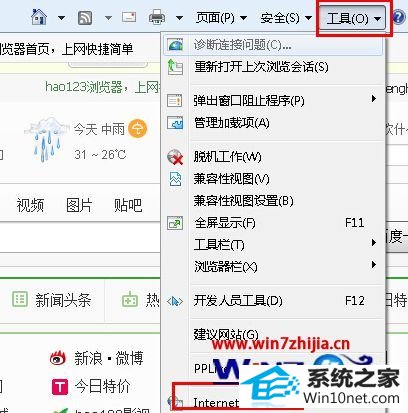Click the Print icon

157,17
